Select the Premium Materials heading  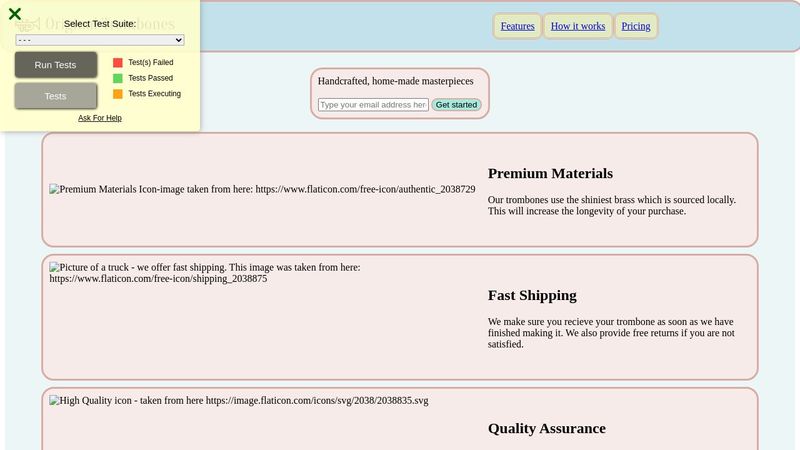pos(550,173)
